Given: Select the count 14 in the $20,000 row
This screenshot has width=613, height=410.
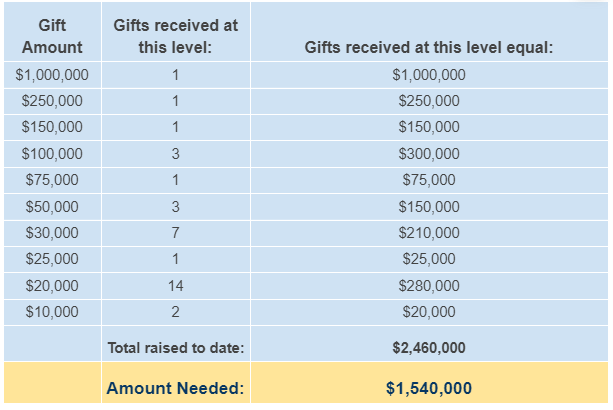Looking at the screenshot, I should coord(176,286).
